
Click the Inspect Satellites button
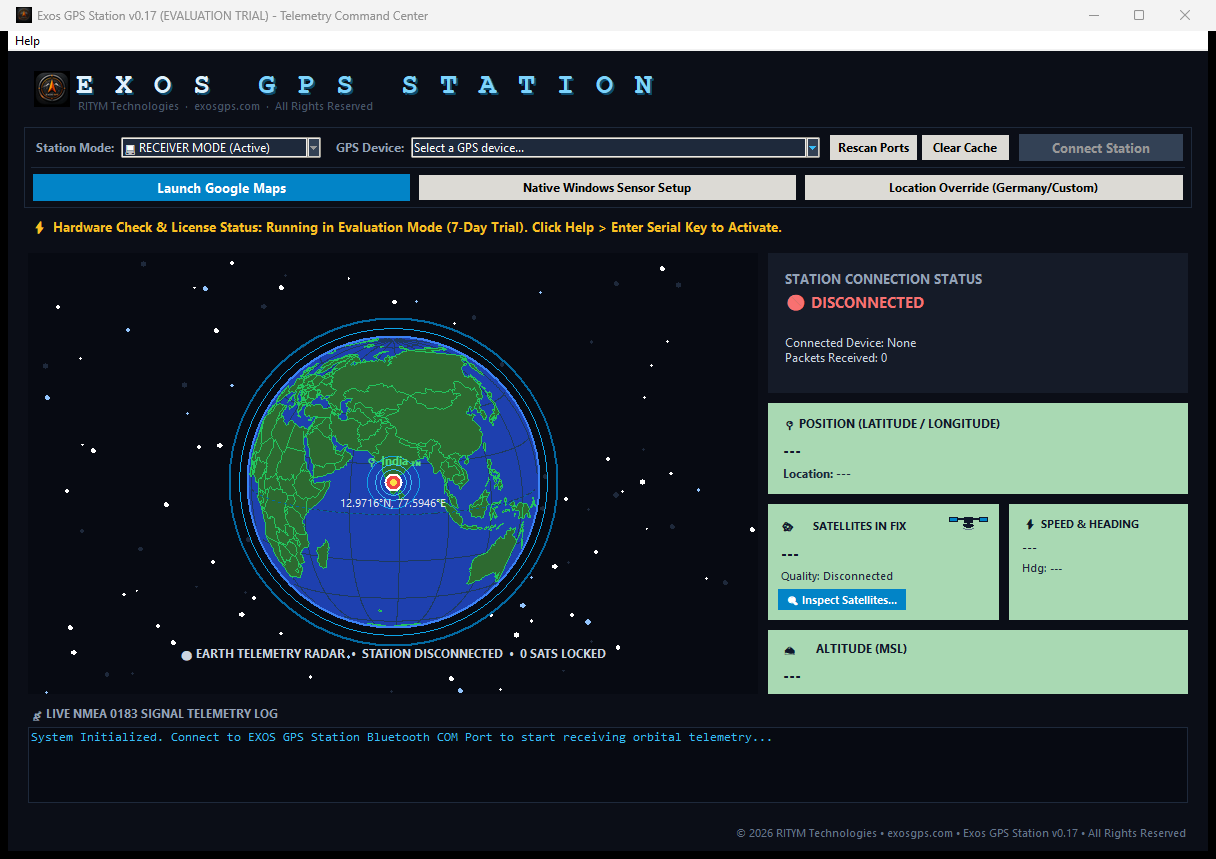[842, 600]
